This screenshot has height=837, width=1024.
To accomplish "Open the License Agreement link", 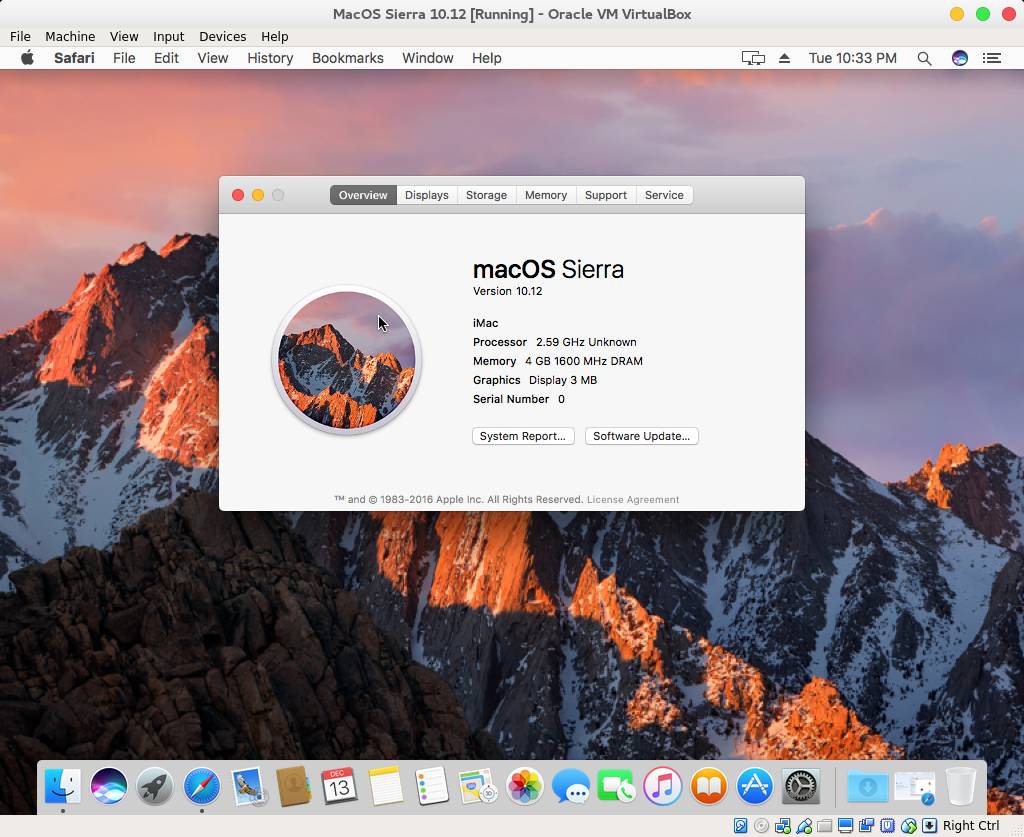I will pos(633,499).
